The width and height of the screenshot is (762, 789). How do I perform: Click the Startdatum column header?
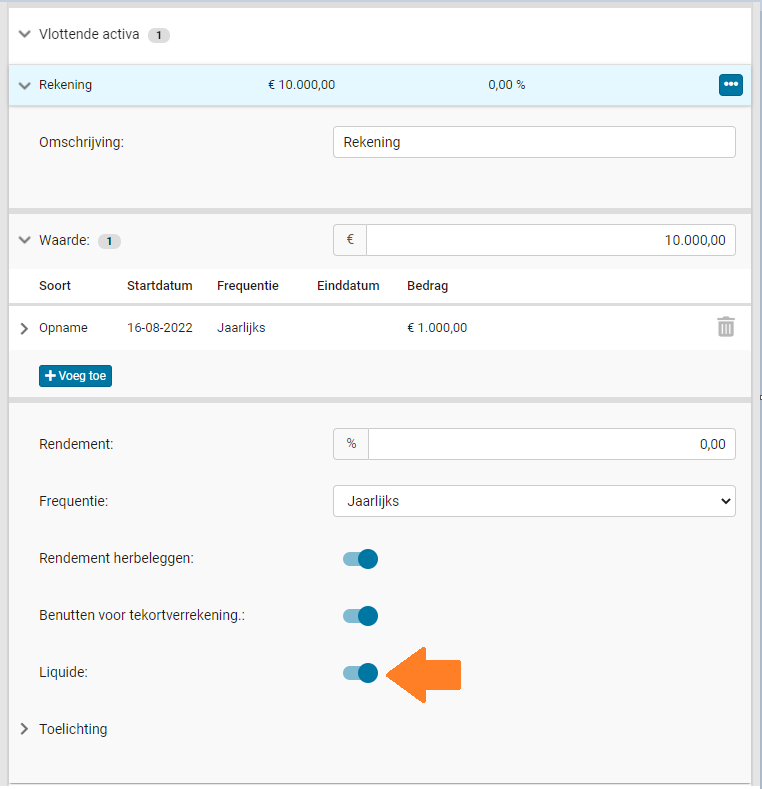(160, 286)
